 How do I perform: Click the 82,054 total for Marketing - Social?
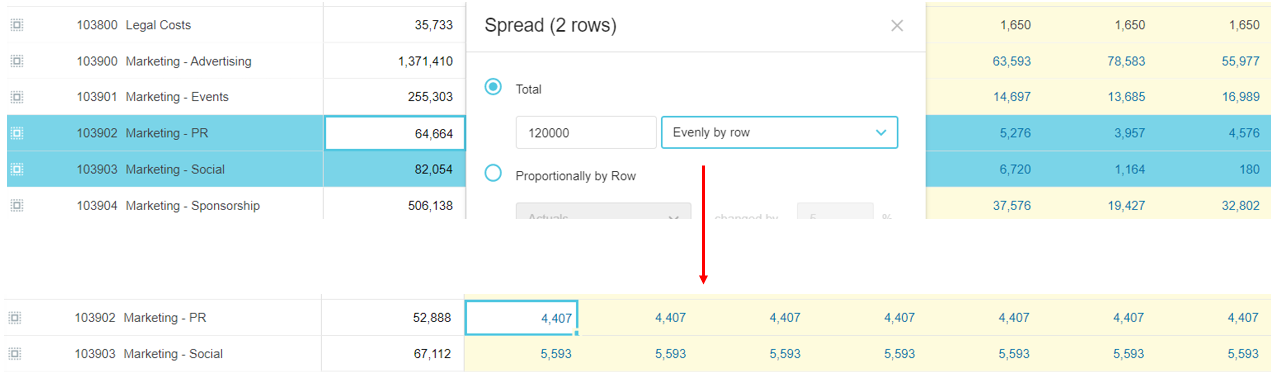(433, 169)
